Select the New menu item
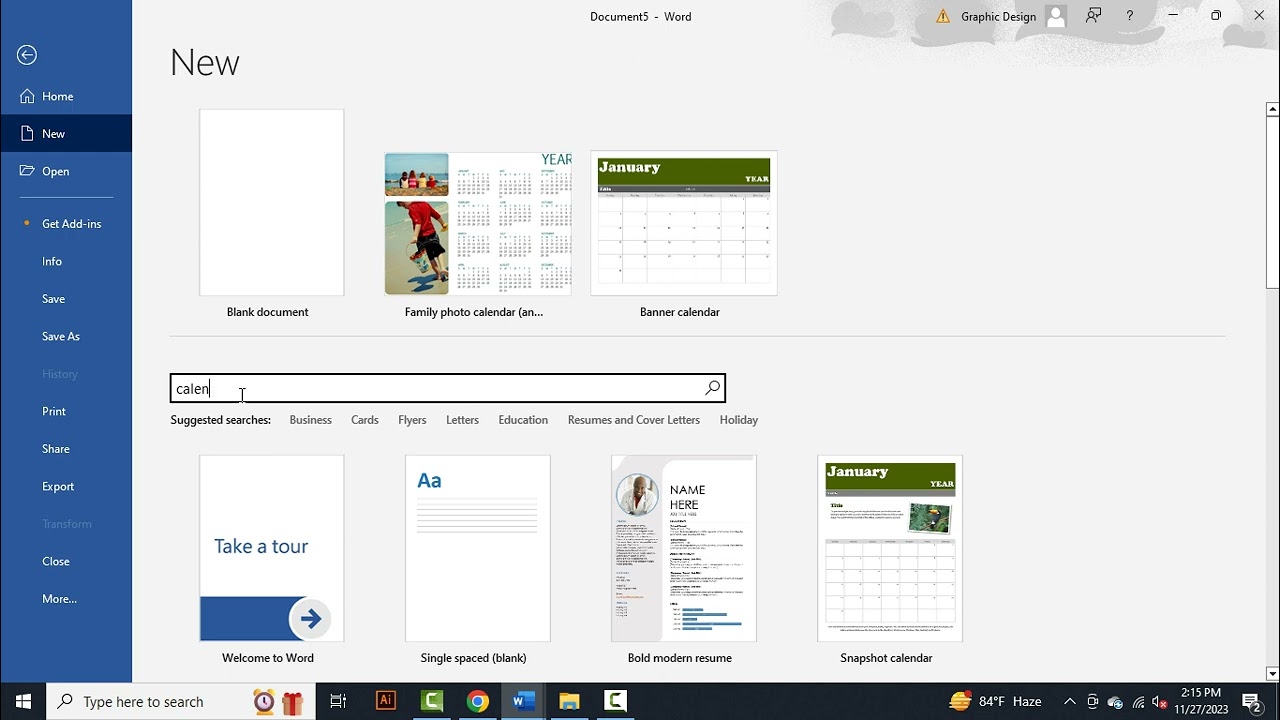The image size is (1280, 720). (x=66, y=133)
